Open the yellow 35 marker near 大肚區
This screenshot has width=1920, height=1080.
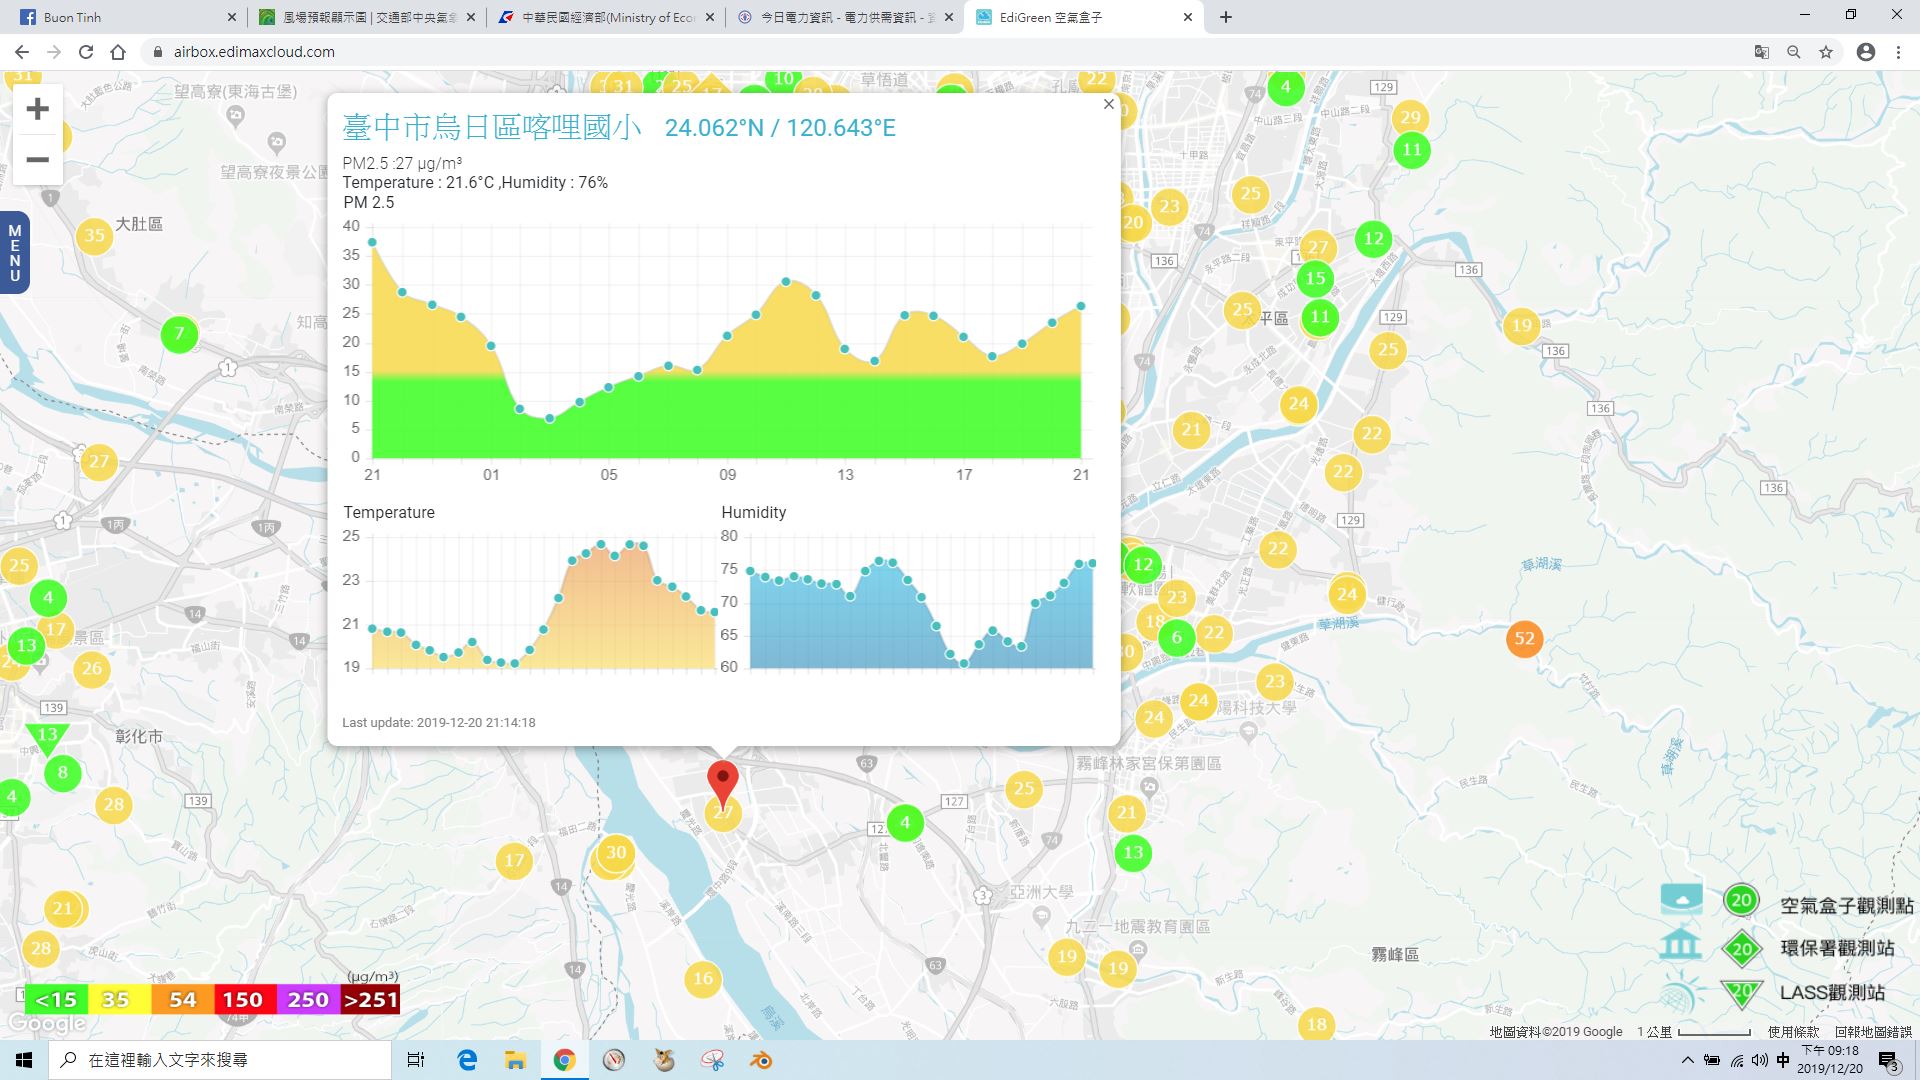click(94, 236)
